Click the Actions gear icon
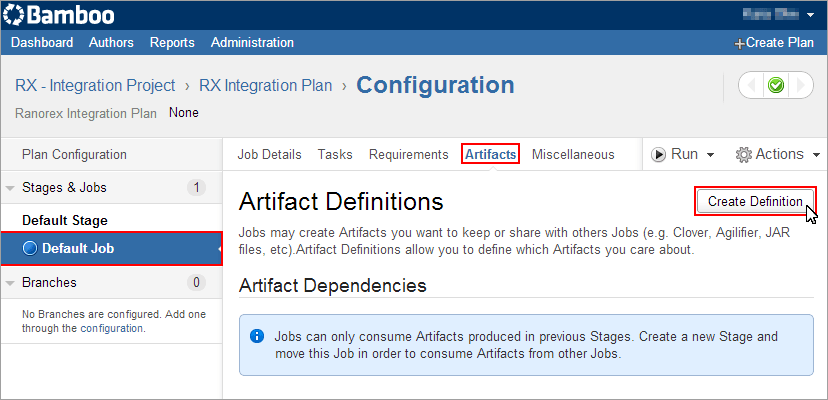Screen dimensions: 828x400 pyautogui.click(x=744, y=155)
